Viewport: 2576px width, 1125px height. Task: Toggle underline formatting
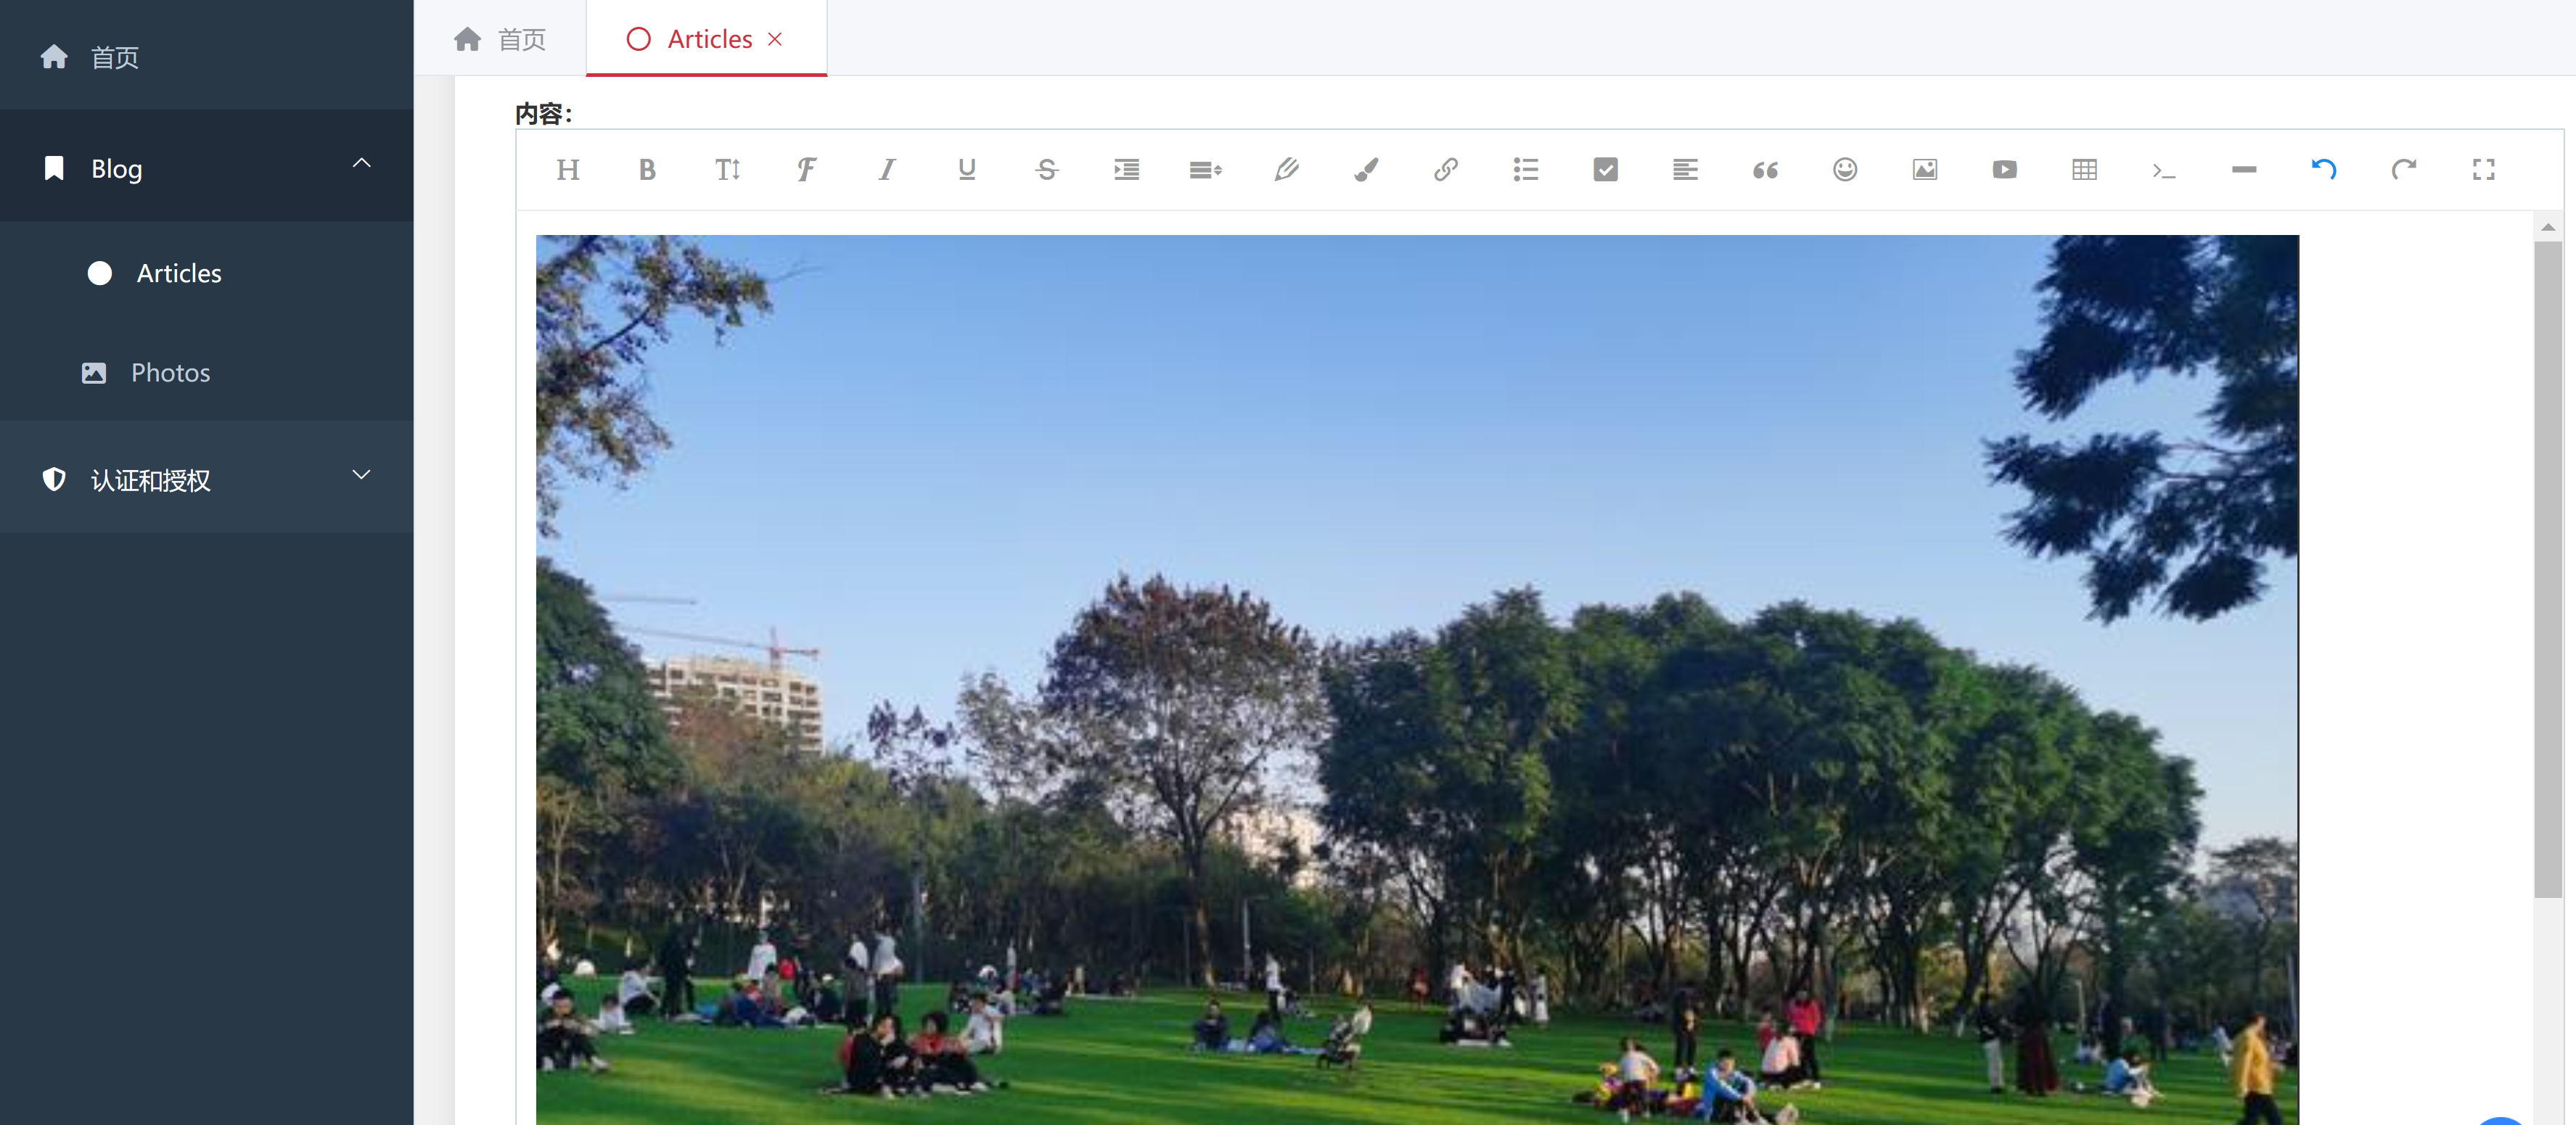(x=967, y=170)
